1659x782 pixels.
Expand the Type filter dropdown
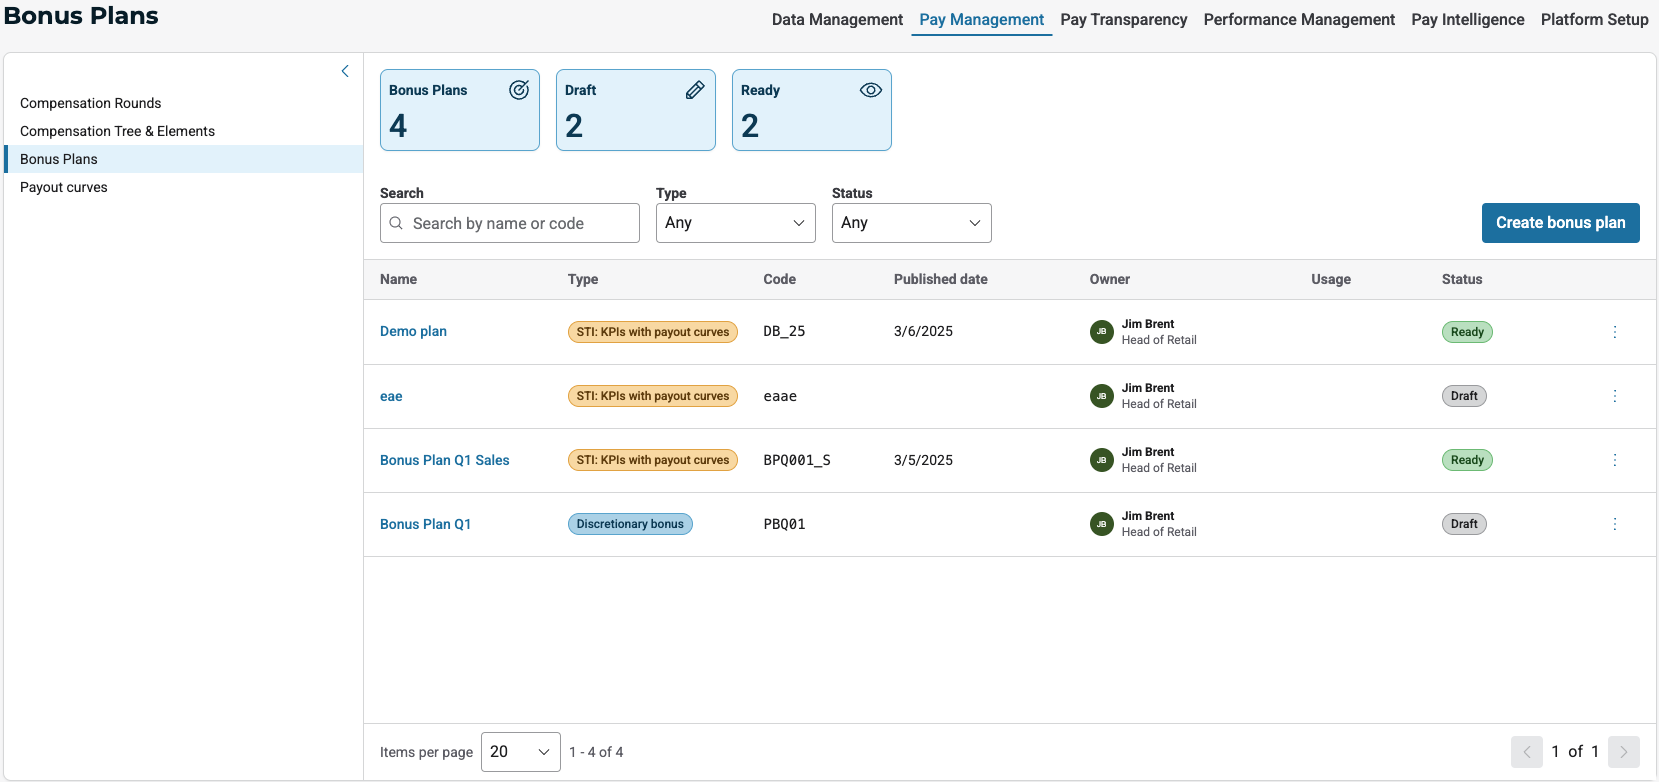(735, 223)
